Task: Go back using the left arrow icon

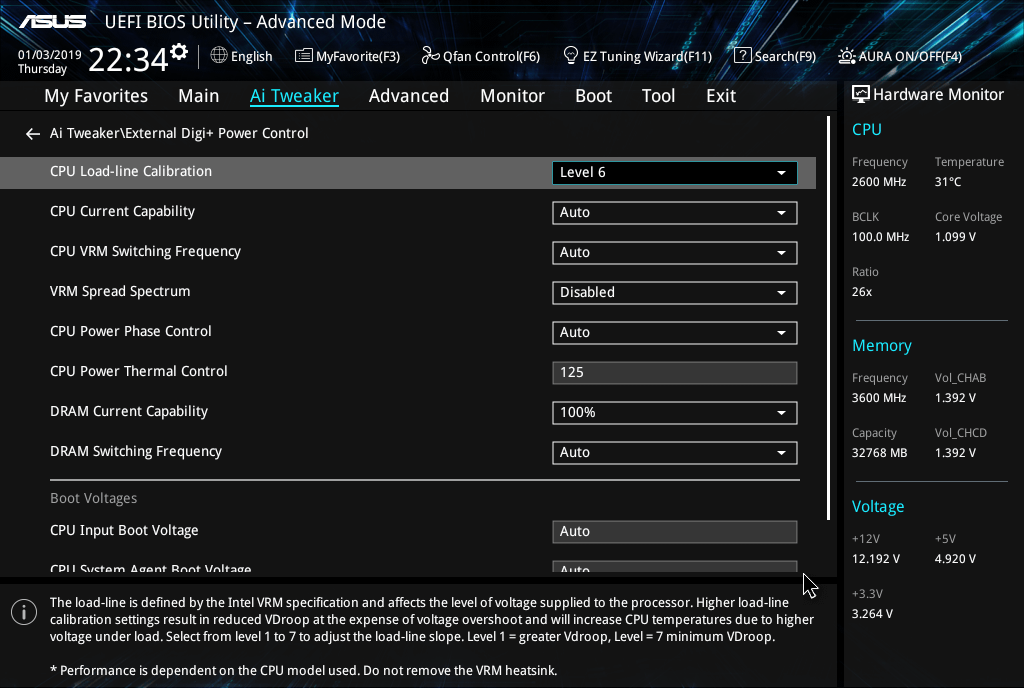Action: 33,134
